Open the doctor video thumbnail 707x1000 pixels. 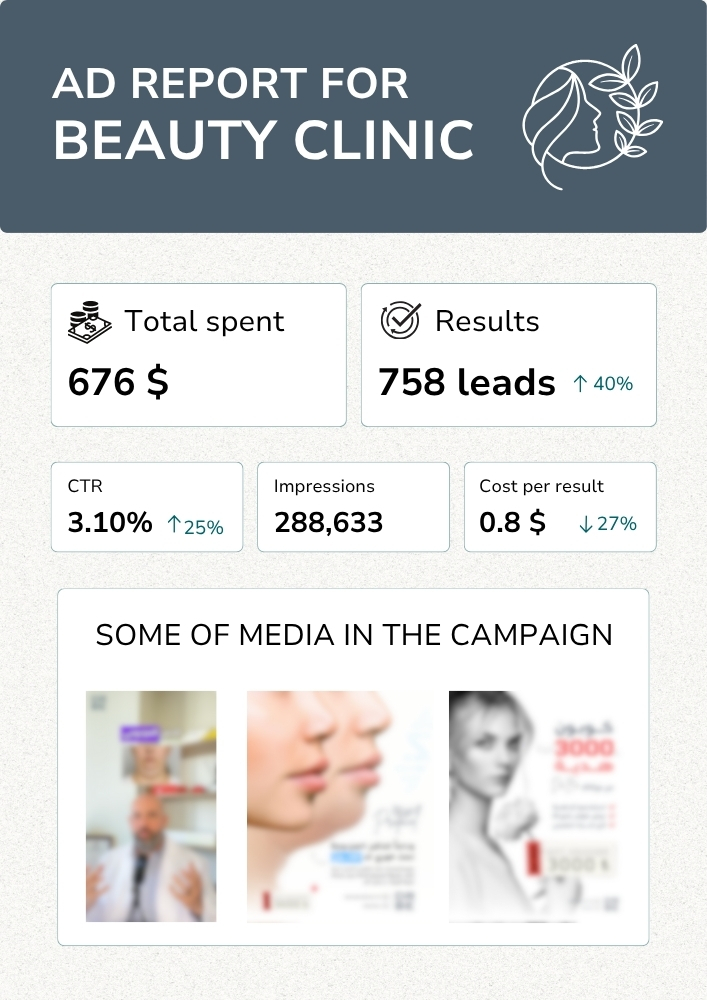[151, 806]
